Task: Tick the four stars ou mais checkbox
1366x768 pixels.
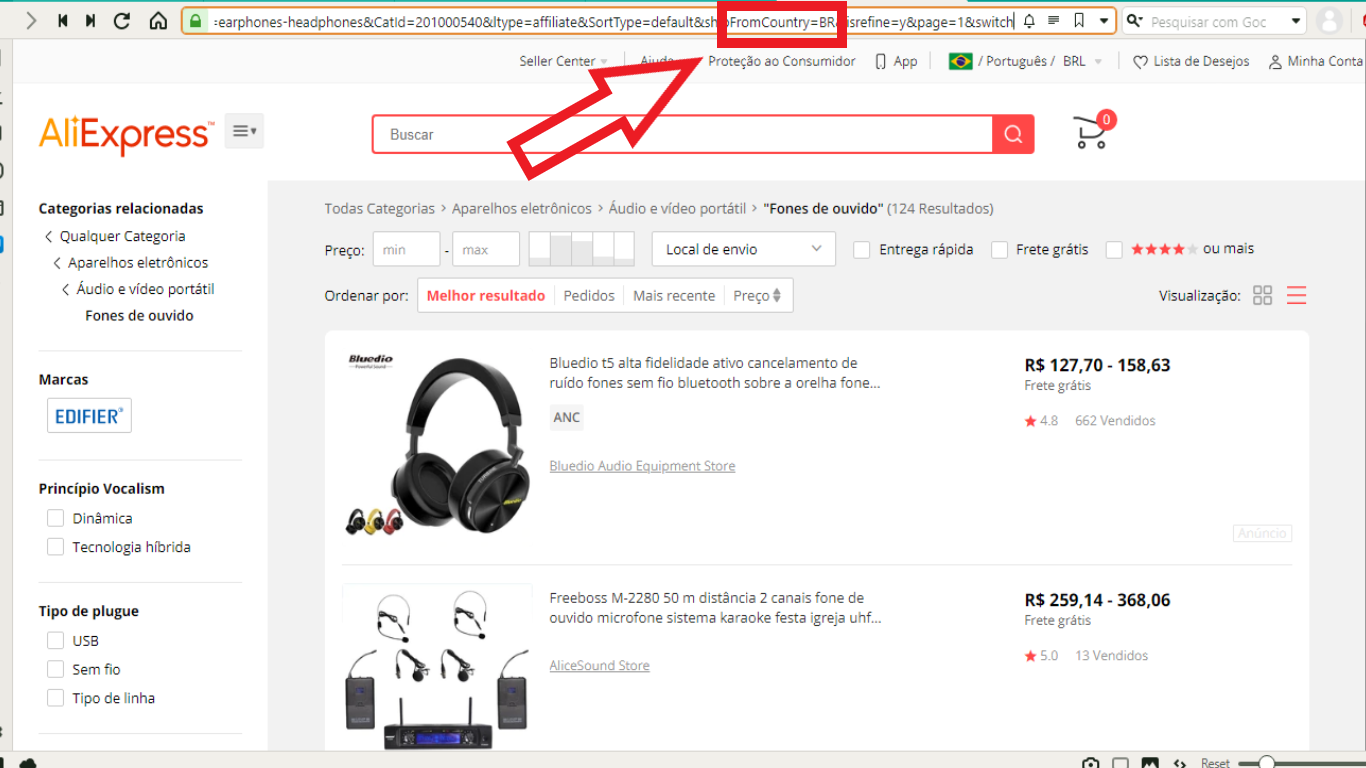Action: point(1114,250)
